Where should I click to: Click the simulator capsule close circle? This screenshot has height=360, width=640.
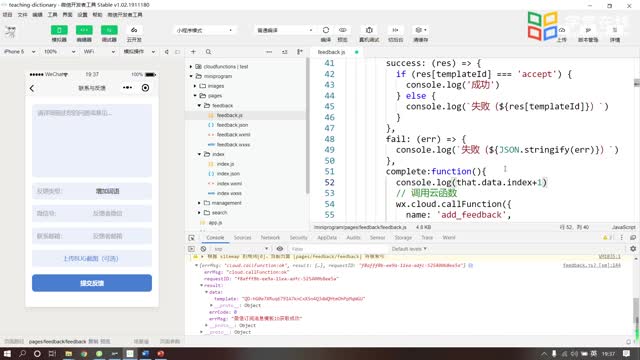[145, 88]
